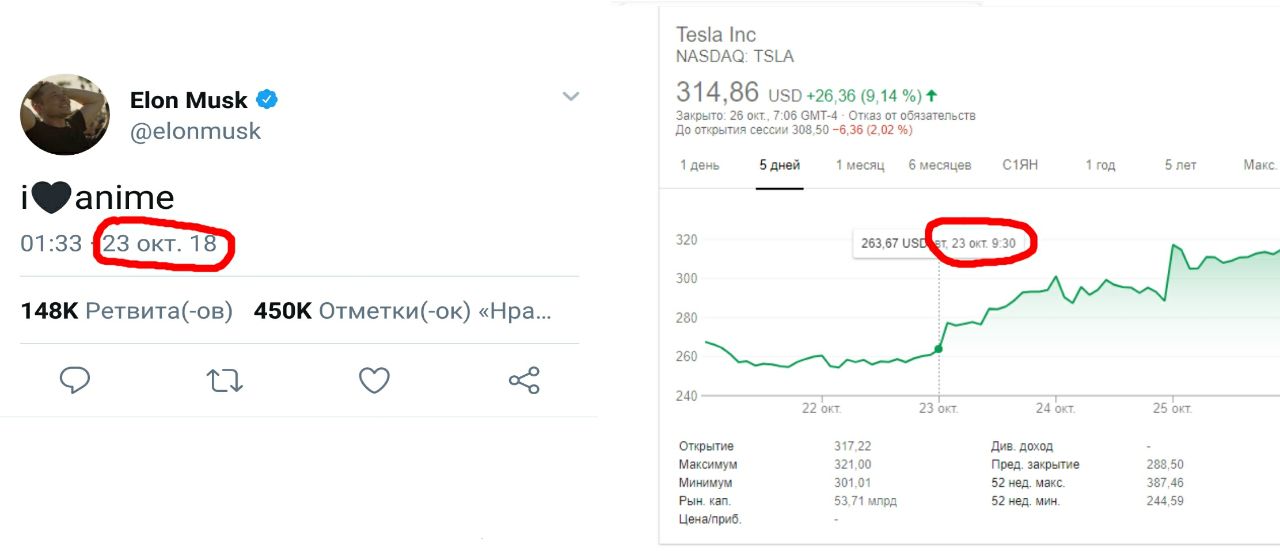Click green up arrow beside price change
The height and width of the screenshot is (553, 1280).
(x=932, y=96)
